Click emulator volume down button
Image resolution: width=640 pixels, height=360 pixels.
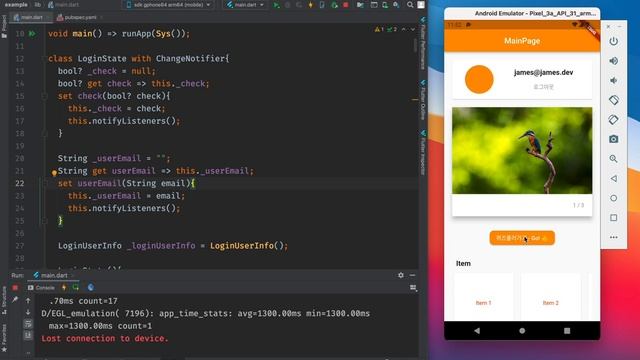point(613,80)
